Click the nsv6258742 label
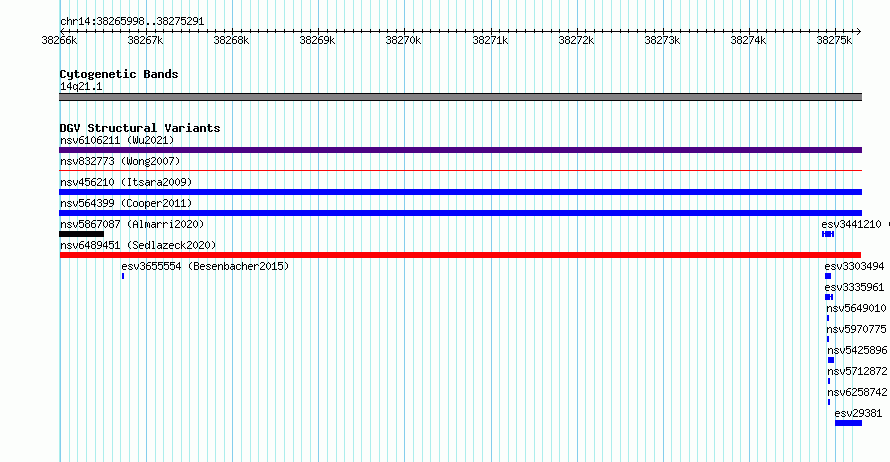This screenshot has width=890, height=462. [x=857, y=392]
